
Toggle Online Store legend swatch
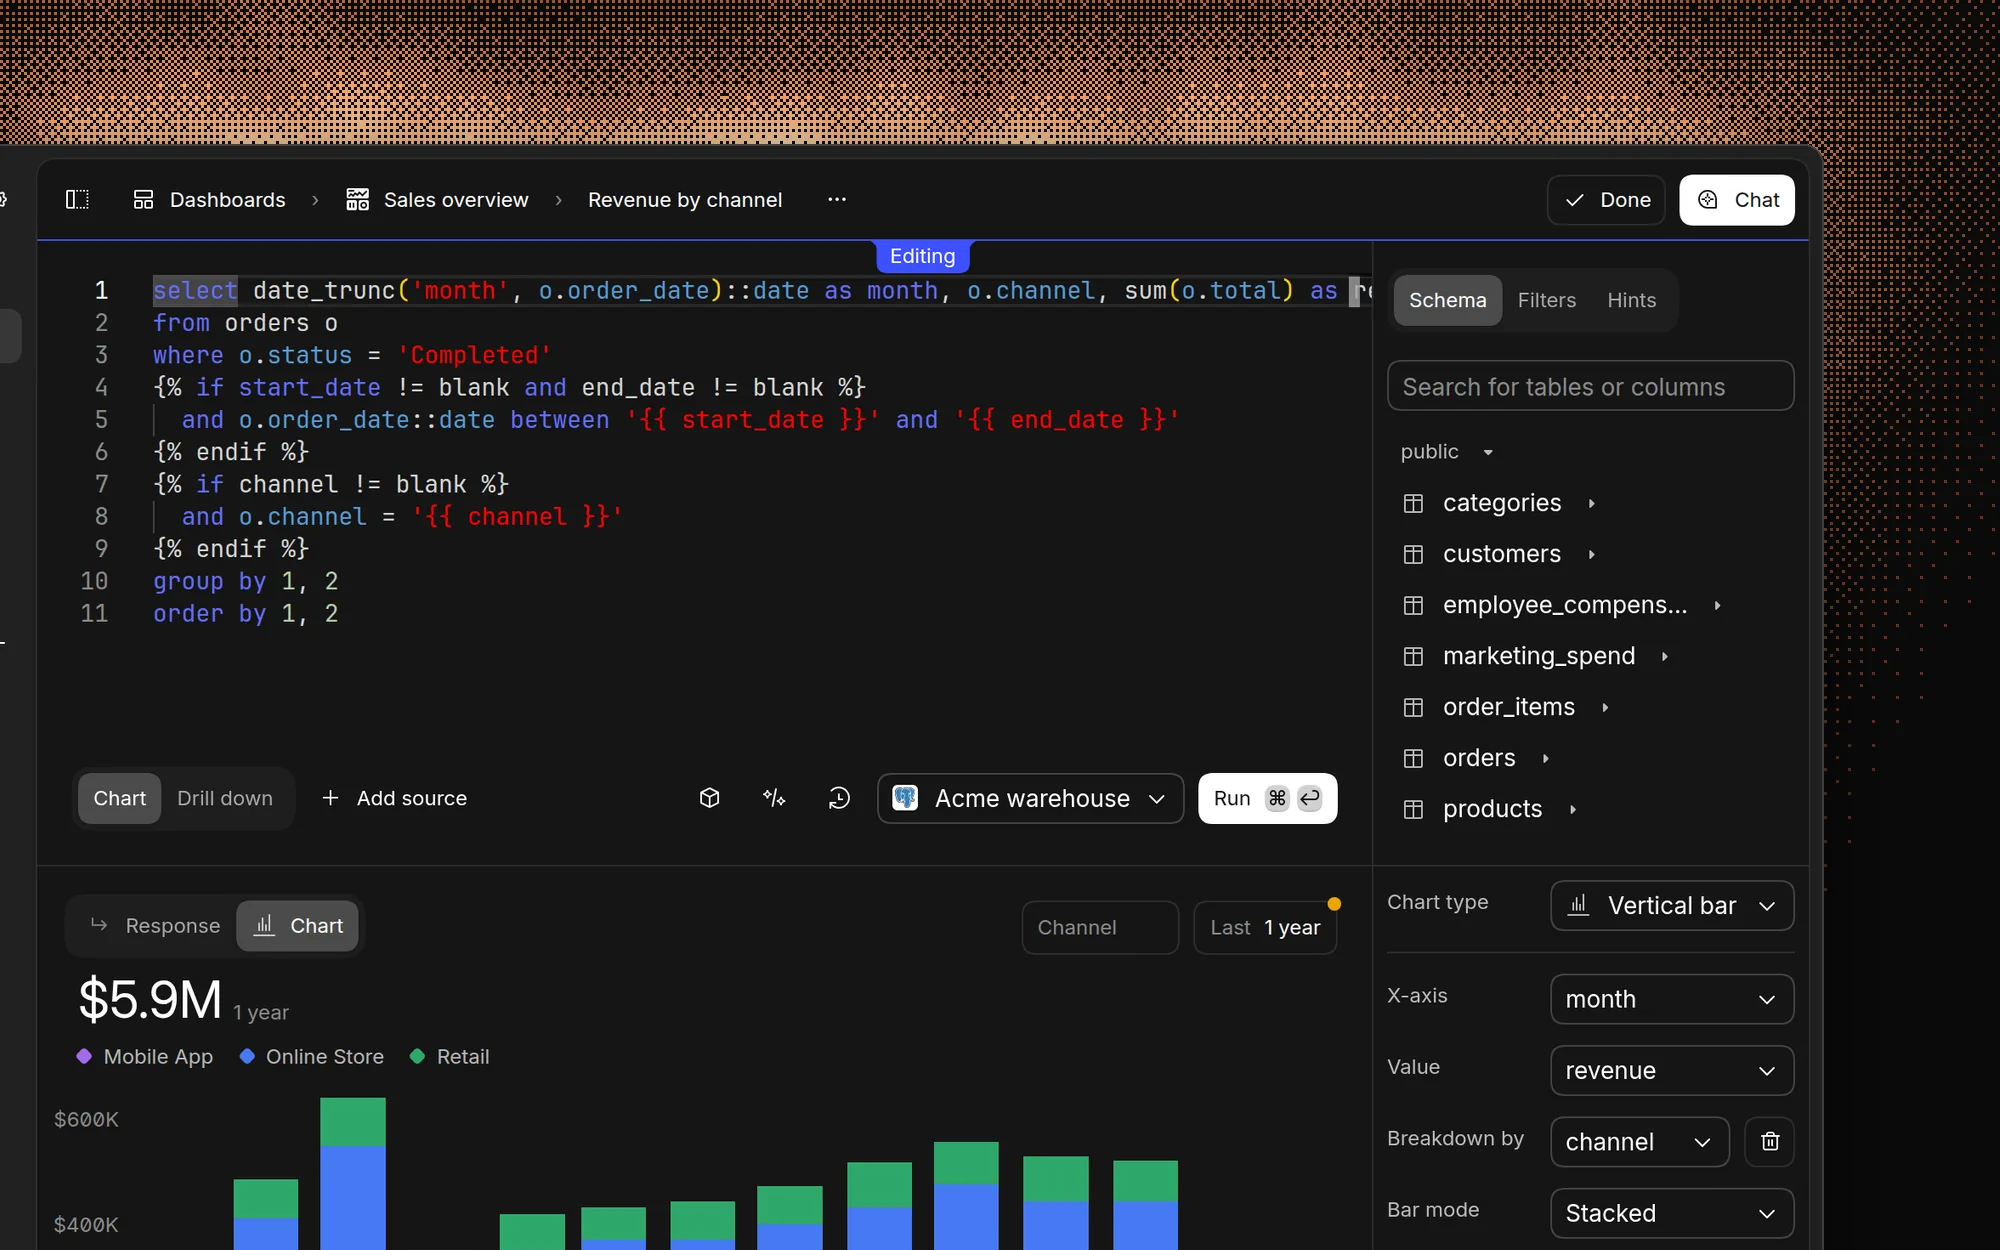(247, 1056)
